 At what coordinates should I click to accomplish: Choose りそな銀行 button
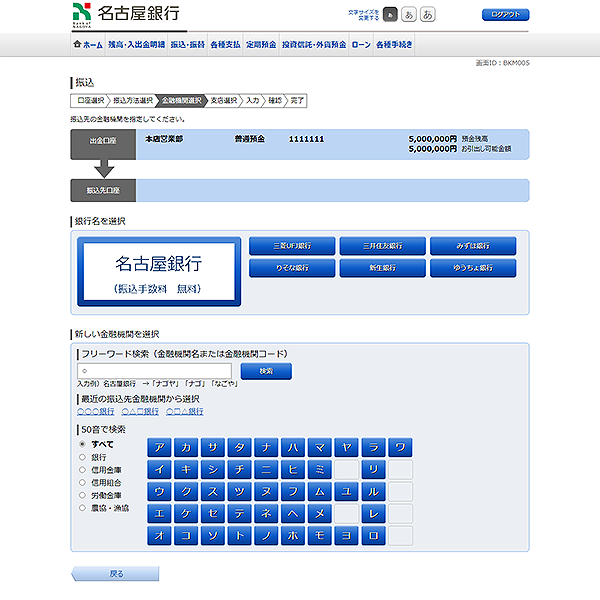[292, 268]
